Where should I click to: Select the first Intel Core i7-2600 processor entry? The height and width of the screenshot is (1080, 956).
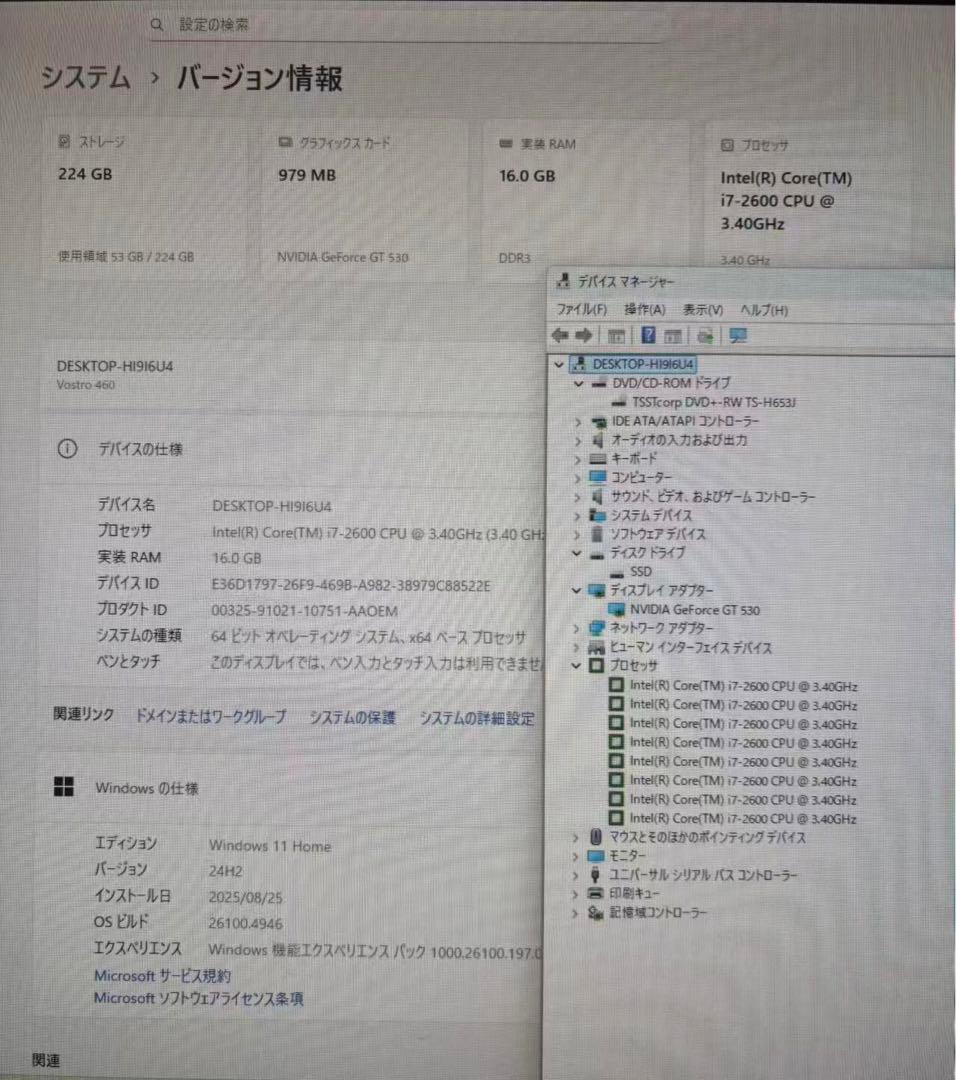pyautogui.click(x=745, y=685)
